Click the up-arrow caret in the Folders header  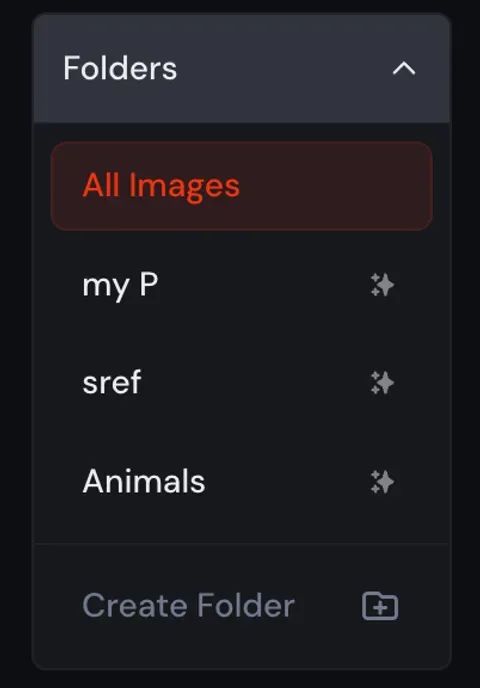404,68
